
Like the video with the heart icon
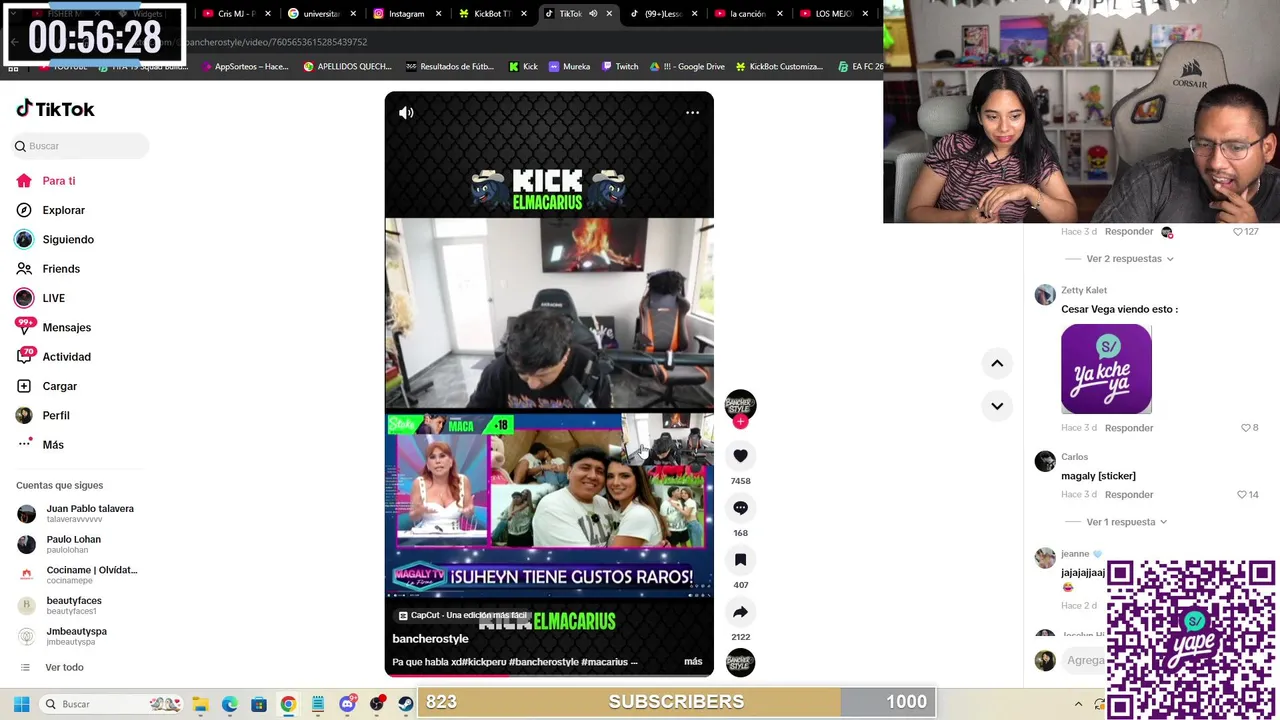(x=740, y=456)
